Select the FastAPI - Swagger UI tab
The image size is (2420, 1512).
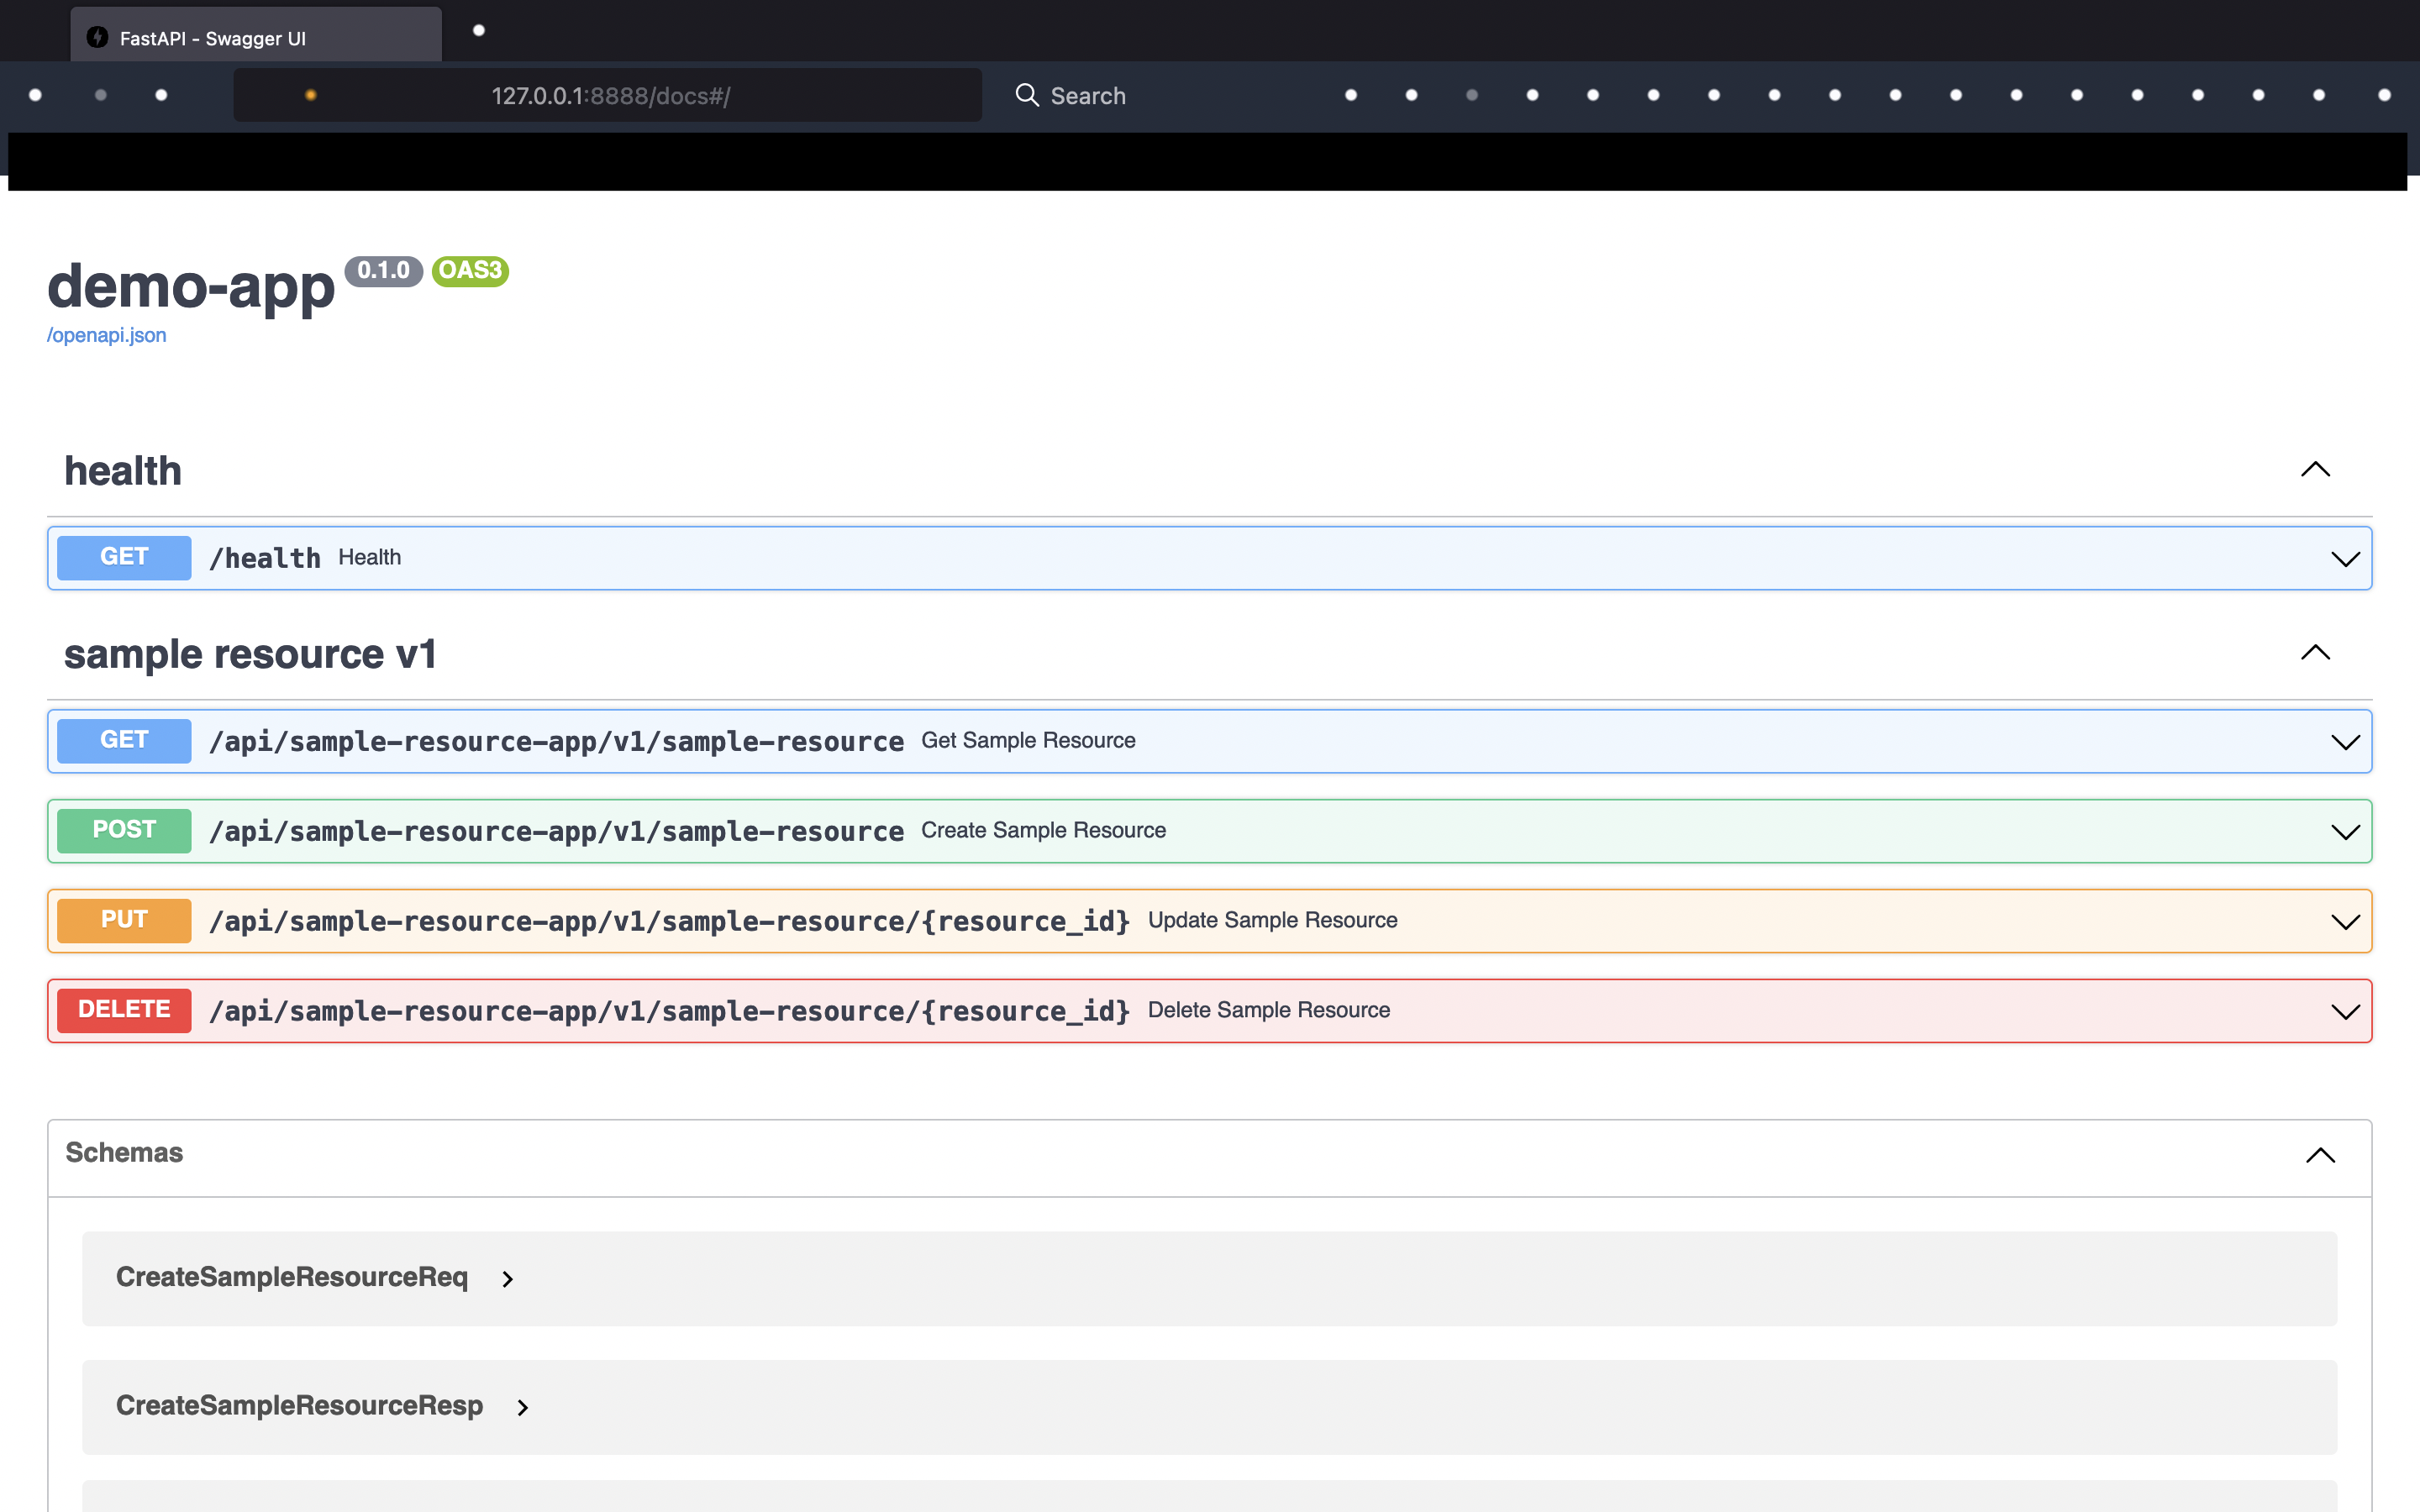click(255, 38)
